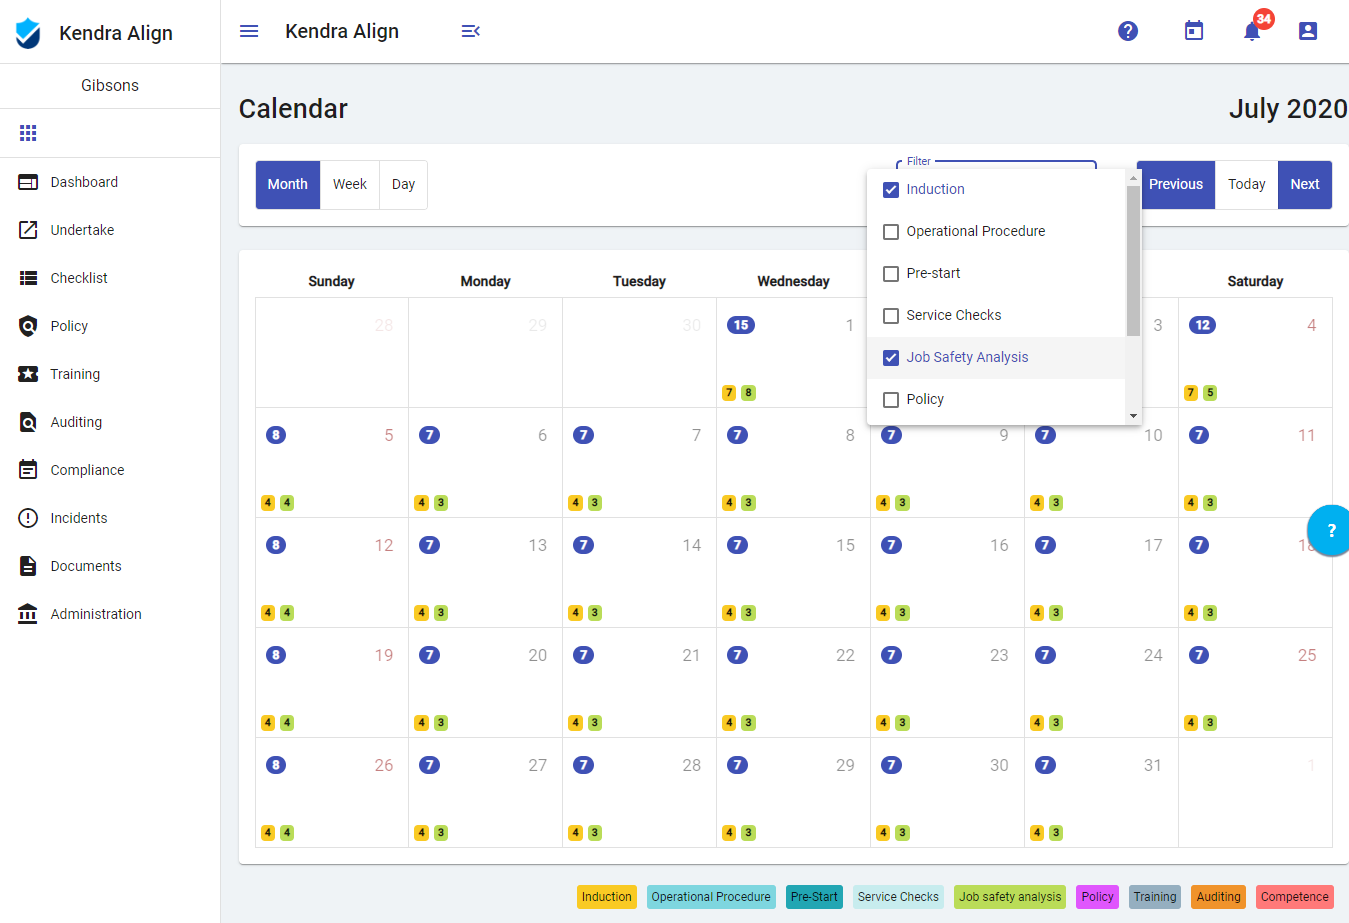Click the Competence legend swatch
Viewport: 1349px width, 923px height.
pyautogui.click(x=1295, y=897)
